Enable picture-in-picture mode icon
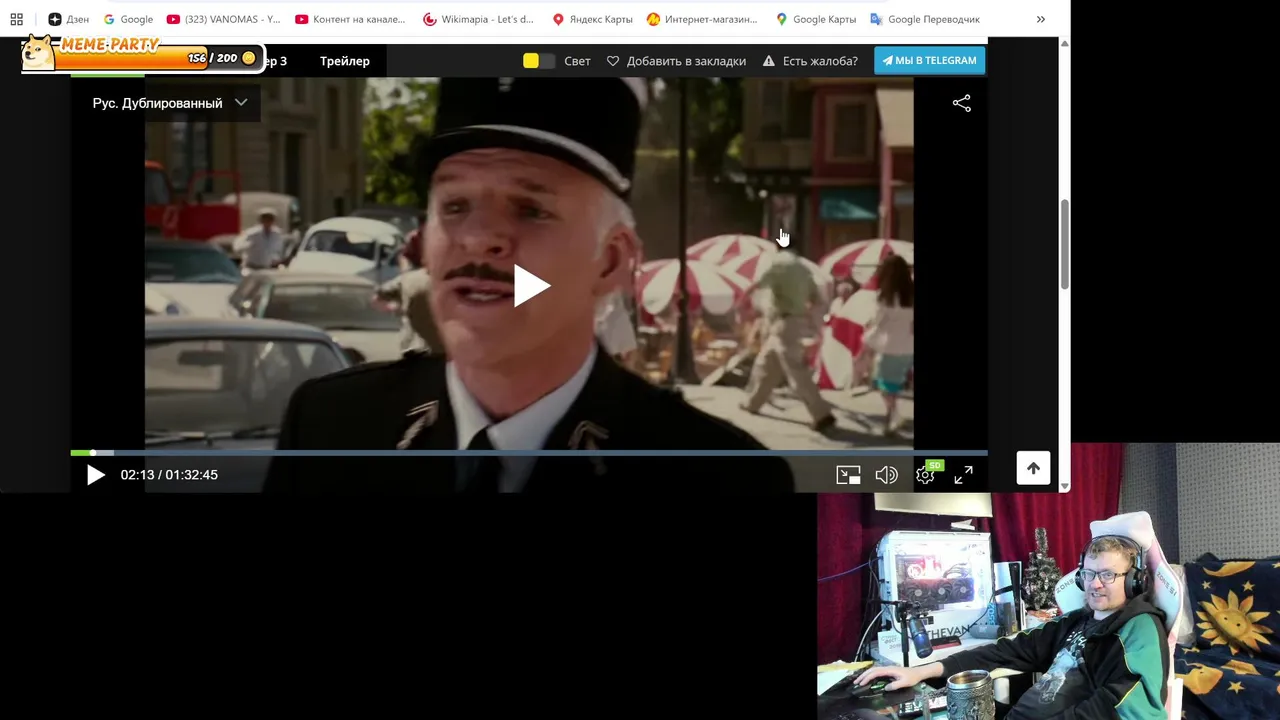This screenshot has width=1280, height=720. coord(848,475)
